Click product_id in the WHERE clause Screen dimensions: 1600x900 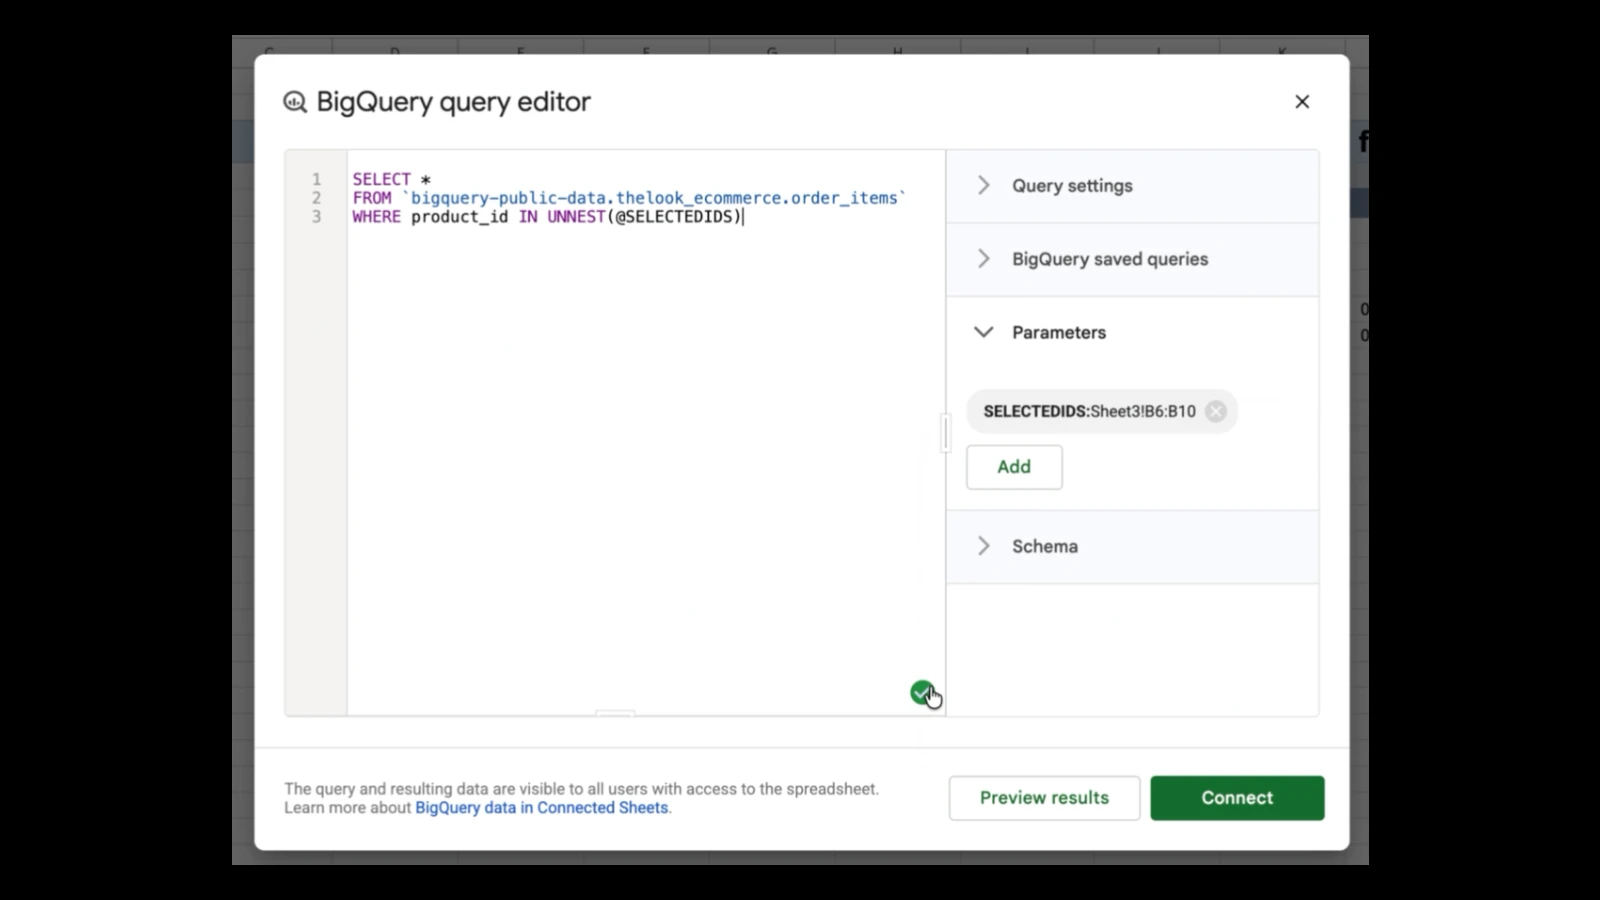[460, 217]
